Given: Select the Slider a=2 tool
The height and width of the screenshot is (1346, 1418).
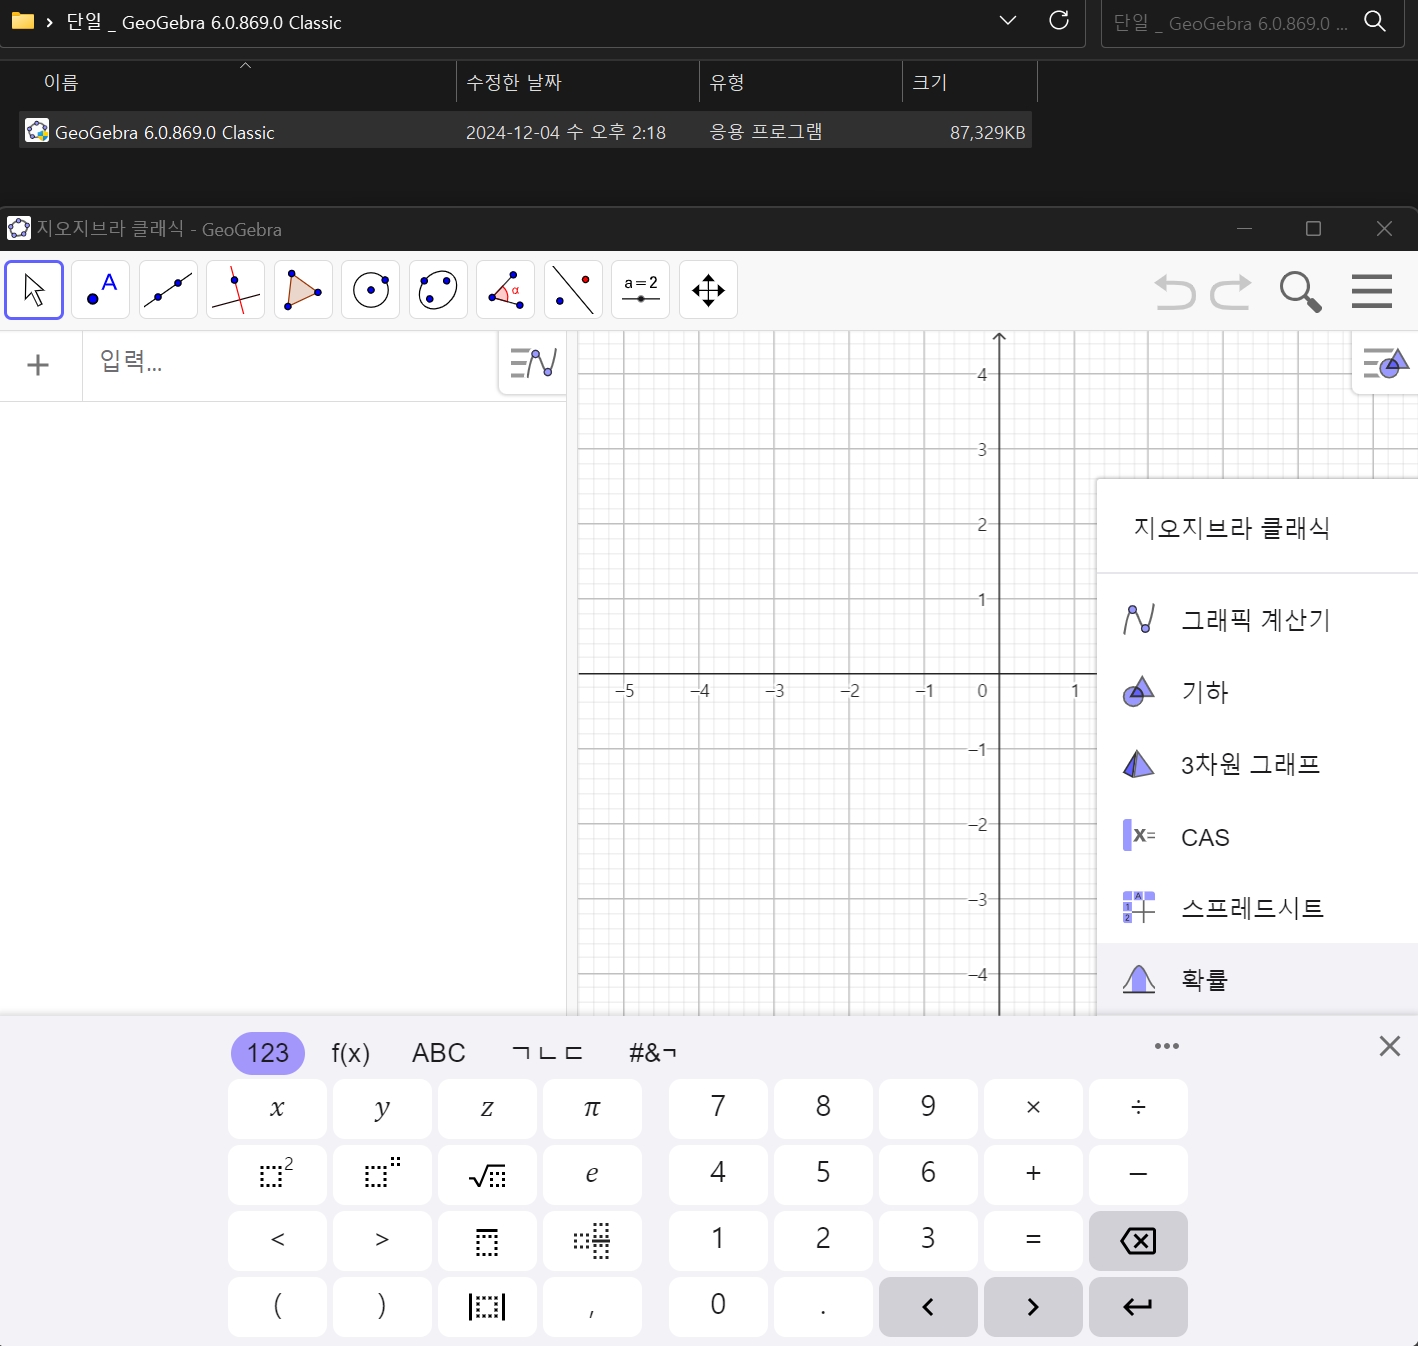Looking at the screenshot, I should coord(641,290).
